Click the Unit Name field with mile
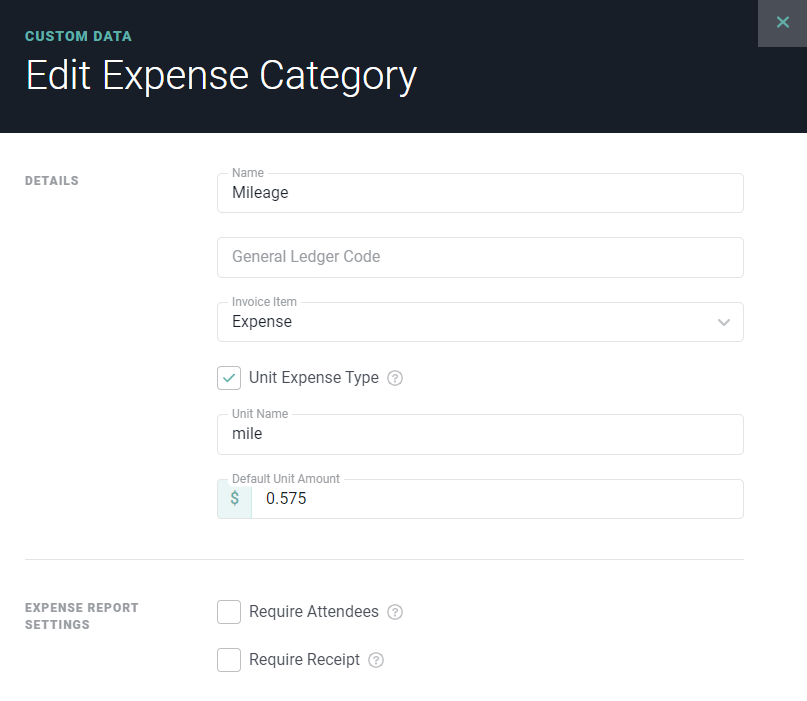 click(x=480, y=434)
